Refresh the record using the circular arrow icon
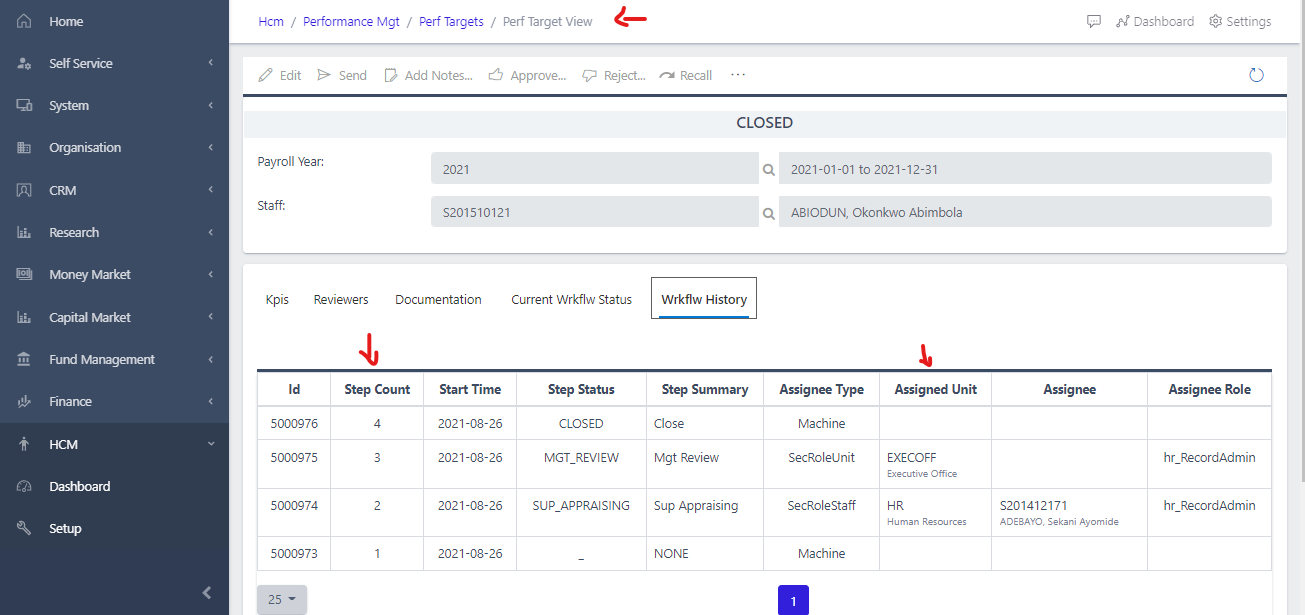The height and width of the screenshot is (615, 1305). 1256,74
